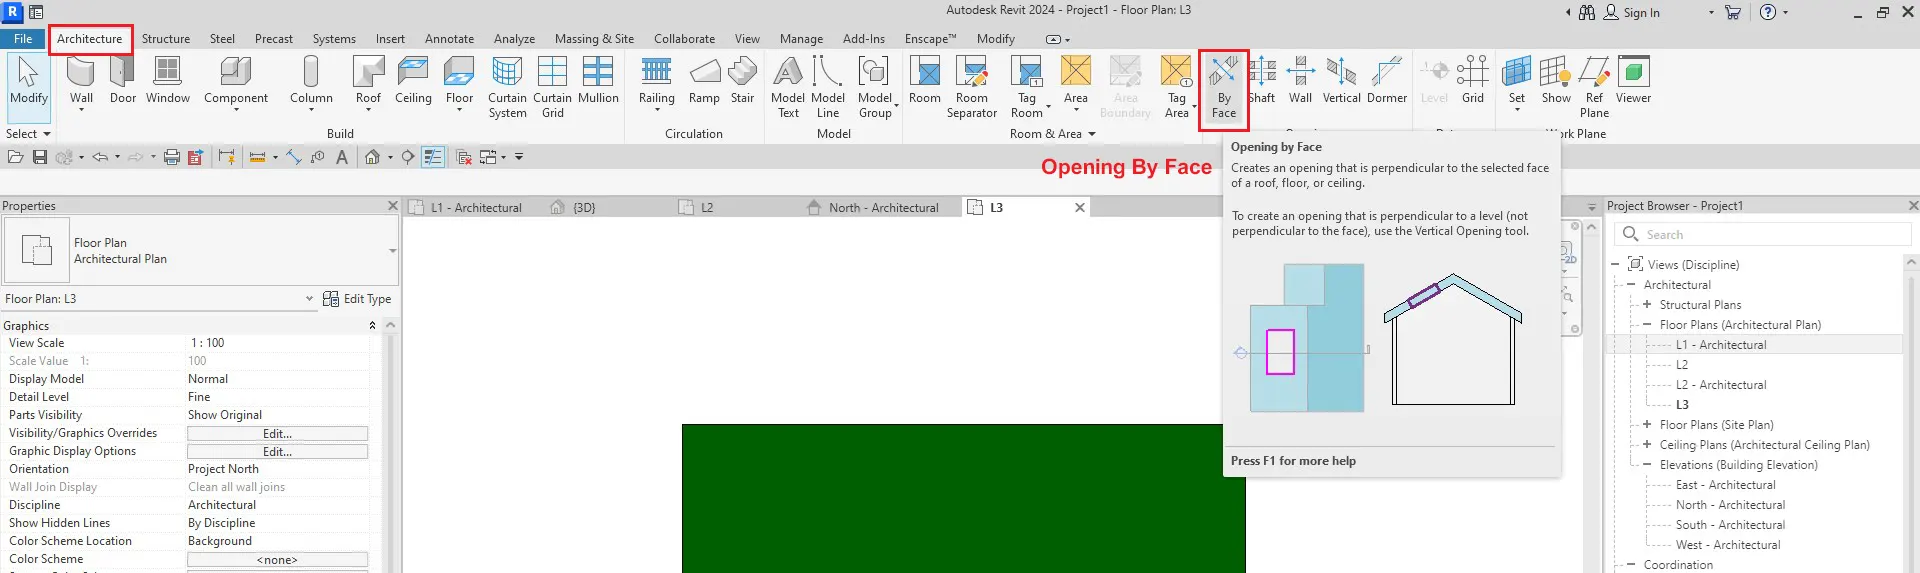Choose the Floor tool

coord(459,82)
